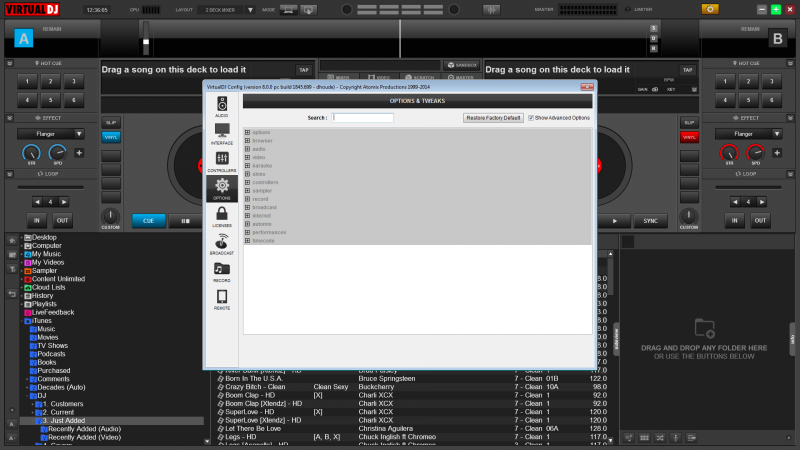
Task: Open the 2 Deck Mixer layout dropdown
Action: pyautogui.click(x=250, y=10)
